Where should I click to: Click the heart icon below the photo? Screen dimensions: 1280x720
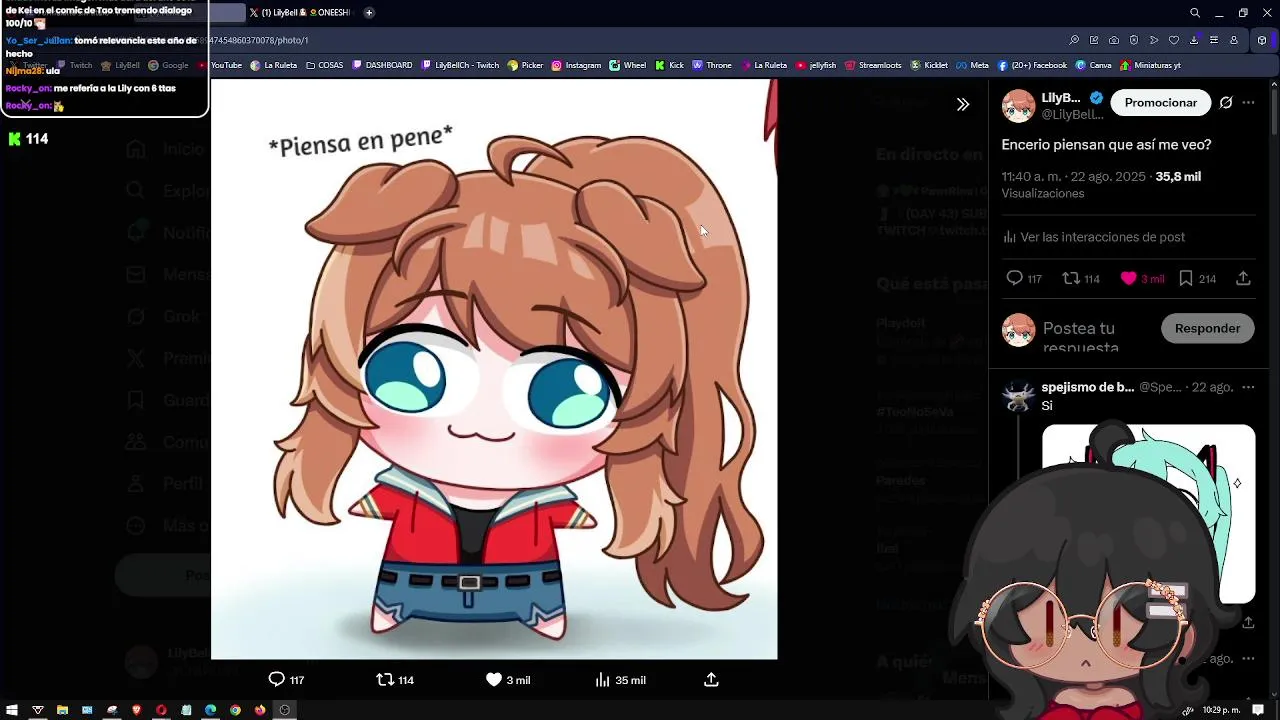coord(493,679)
